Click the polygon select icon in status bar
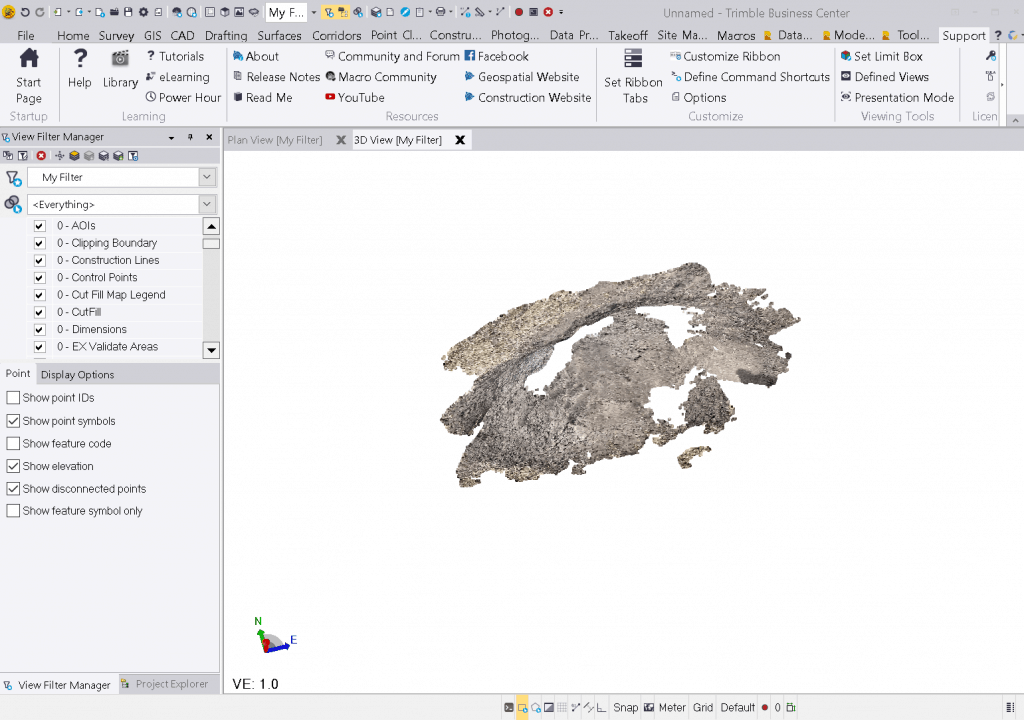The image size is (1024, 720). (536, 708)
